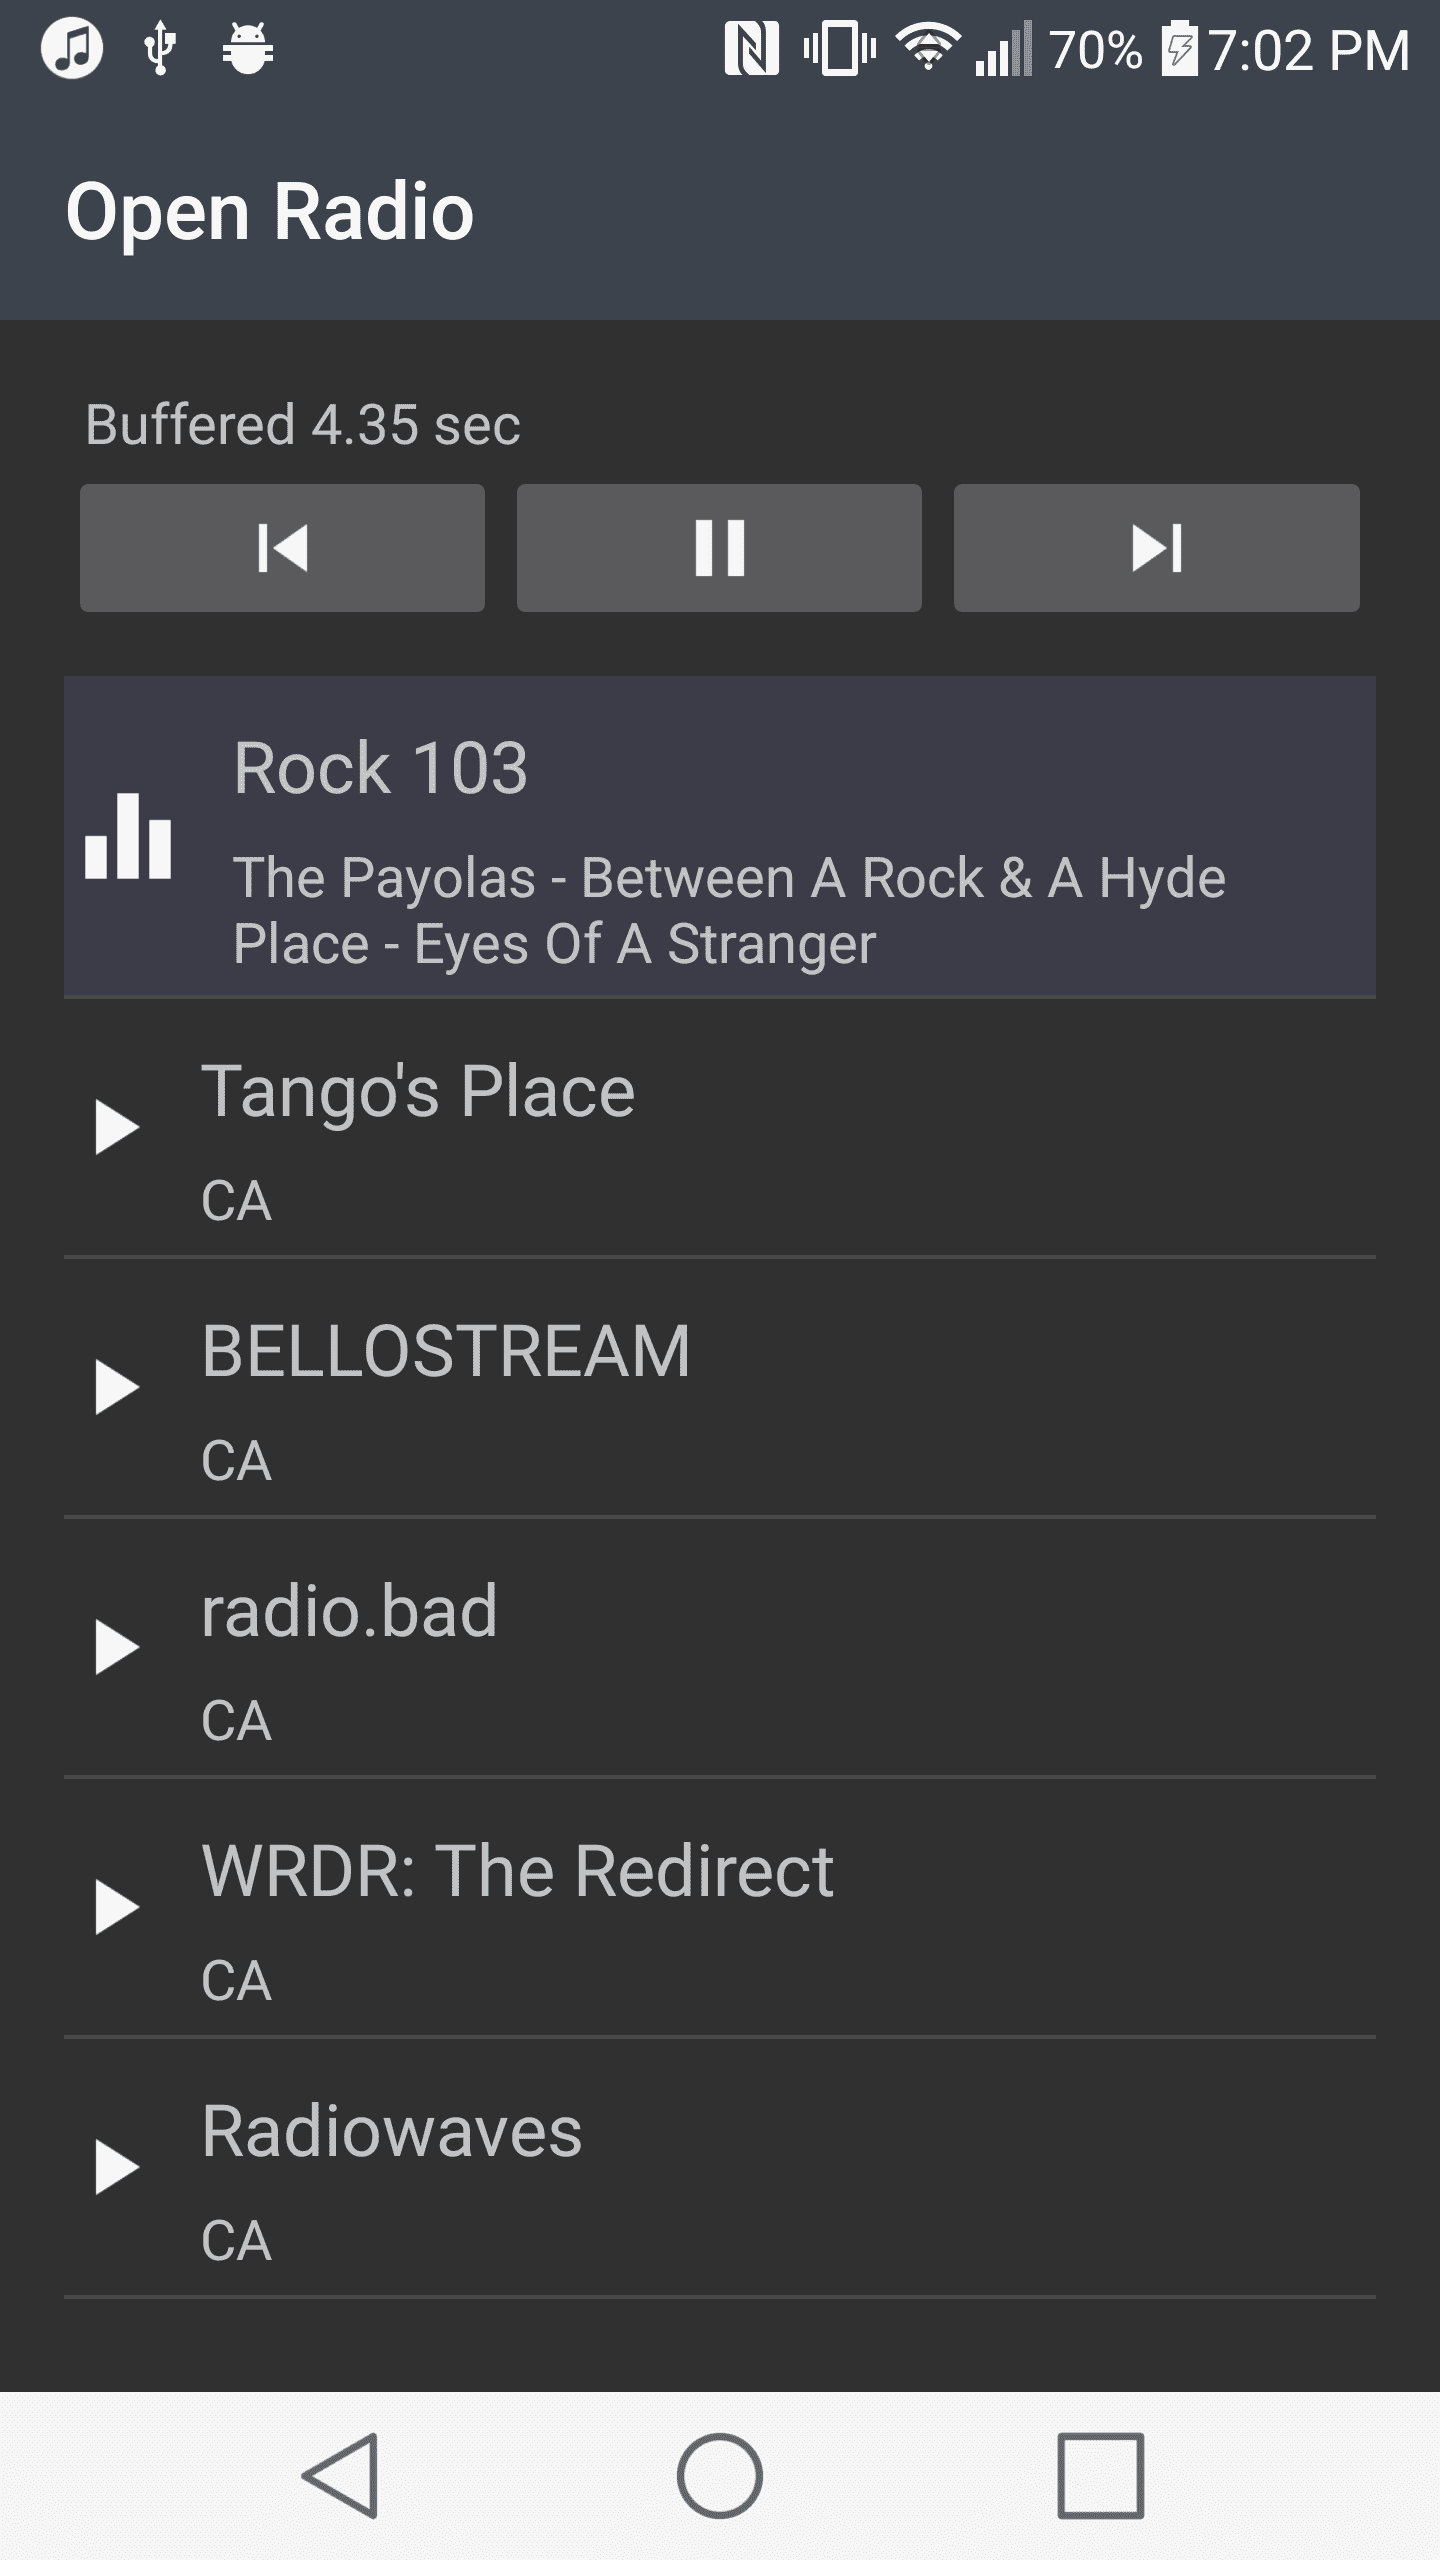This screenshot has height=2560, width=1440.
Task: Hit play arrow next to WRDR: The Redirect
Action: 116,1907
